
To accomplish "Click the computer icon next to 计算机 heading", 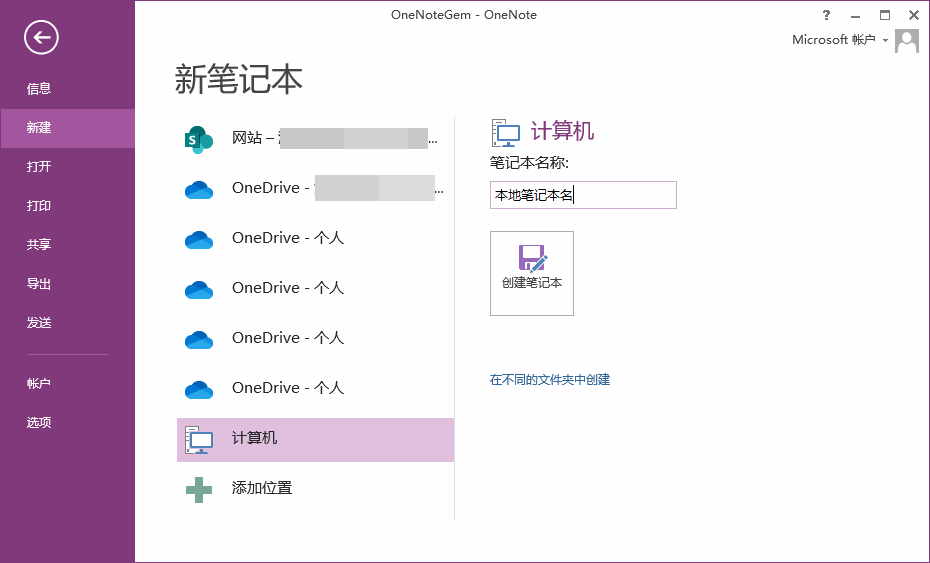I will pyautogui.click(x=506, y=132).
